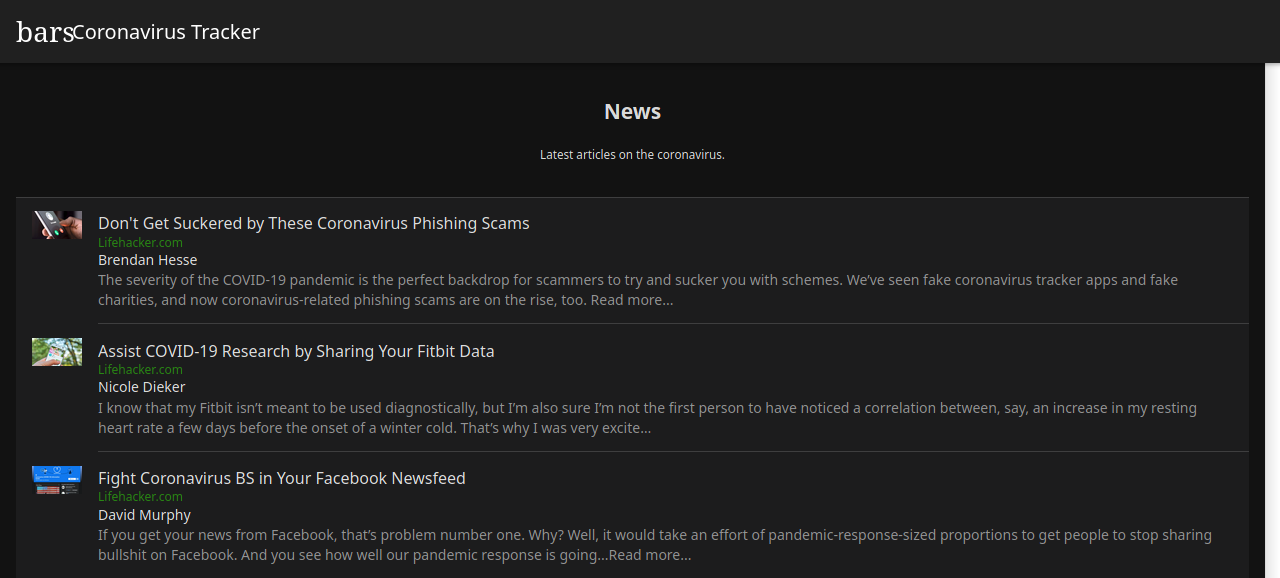
Task: Click 'Latest articles on the coronavirus.' subtitle
Action: click(x=632, y=155)
